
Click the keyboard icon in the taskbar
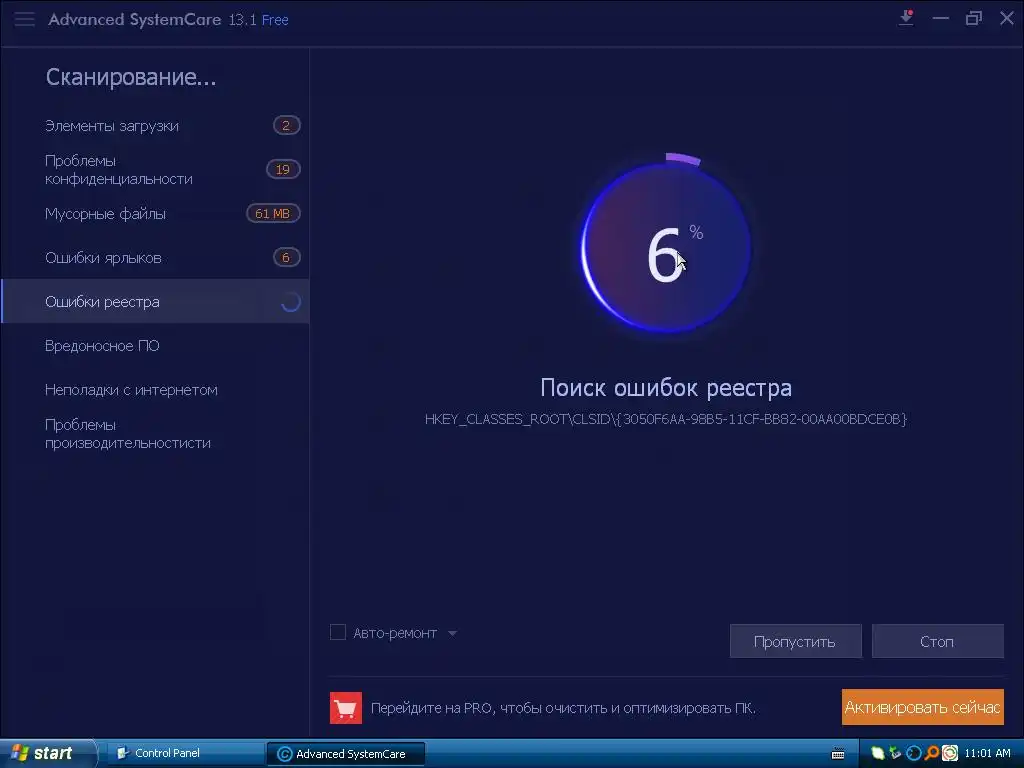point(838,754)
